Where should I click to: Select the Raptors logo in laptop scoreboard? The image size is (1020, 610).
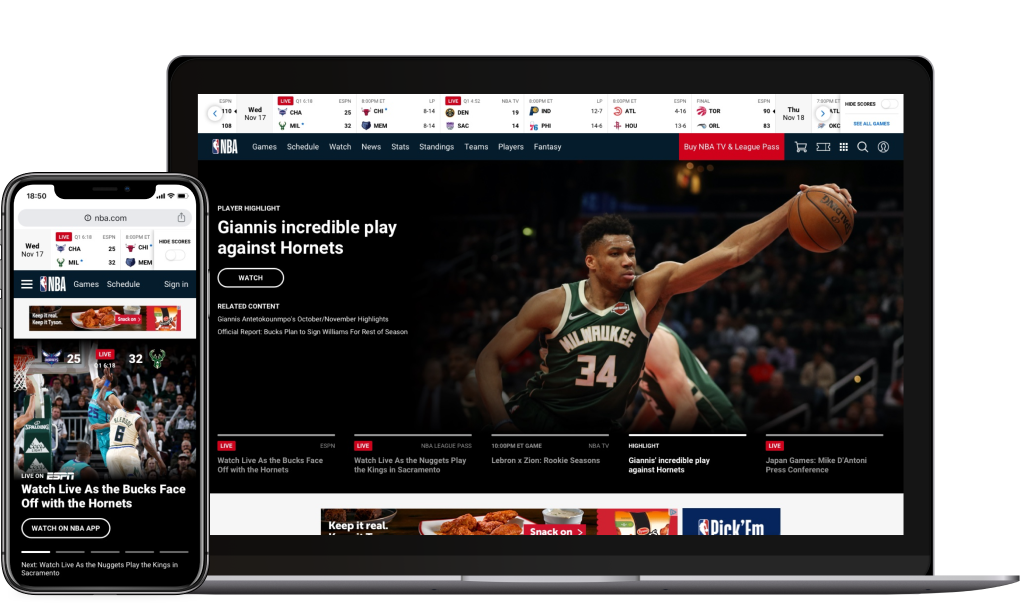(x=701, y=111)
